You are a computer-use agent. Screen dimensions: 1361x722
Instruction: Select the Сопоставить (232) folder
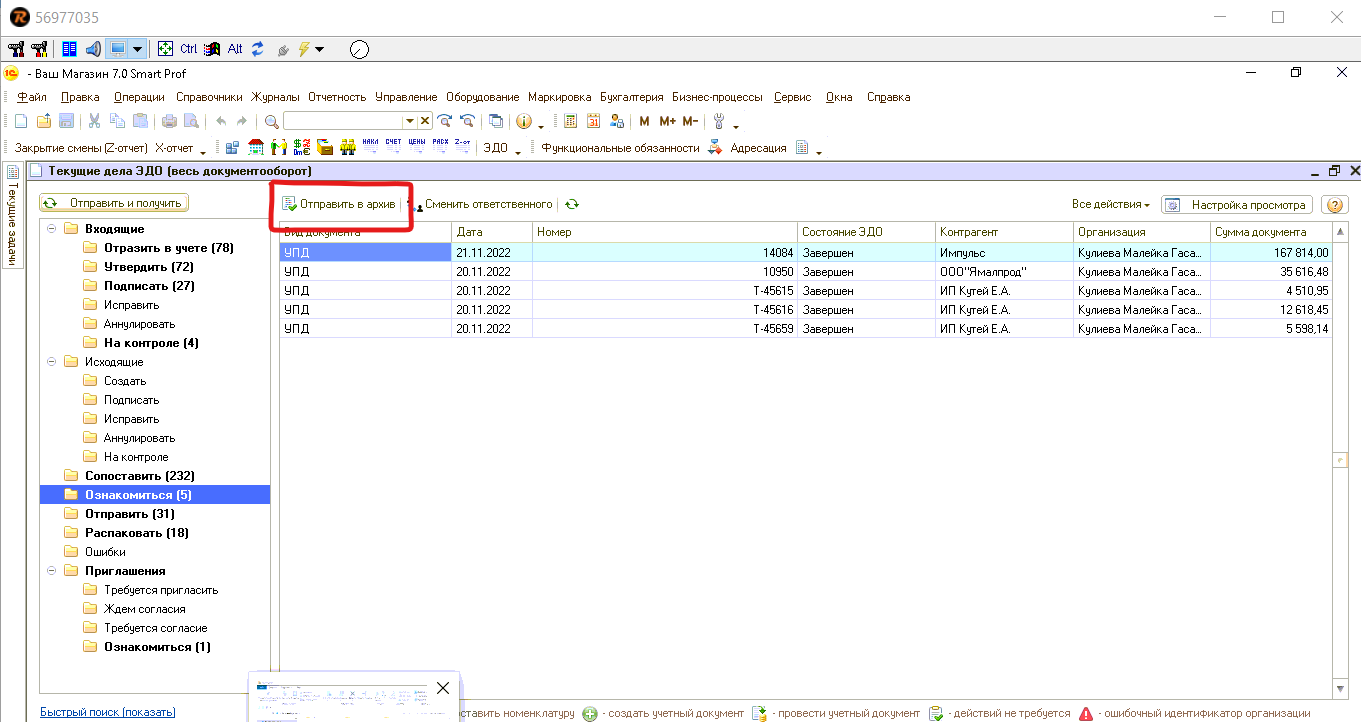[x=139, y=476]
